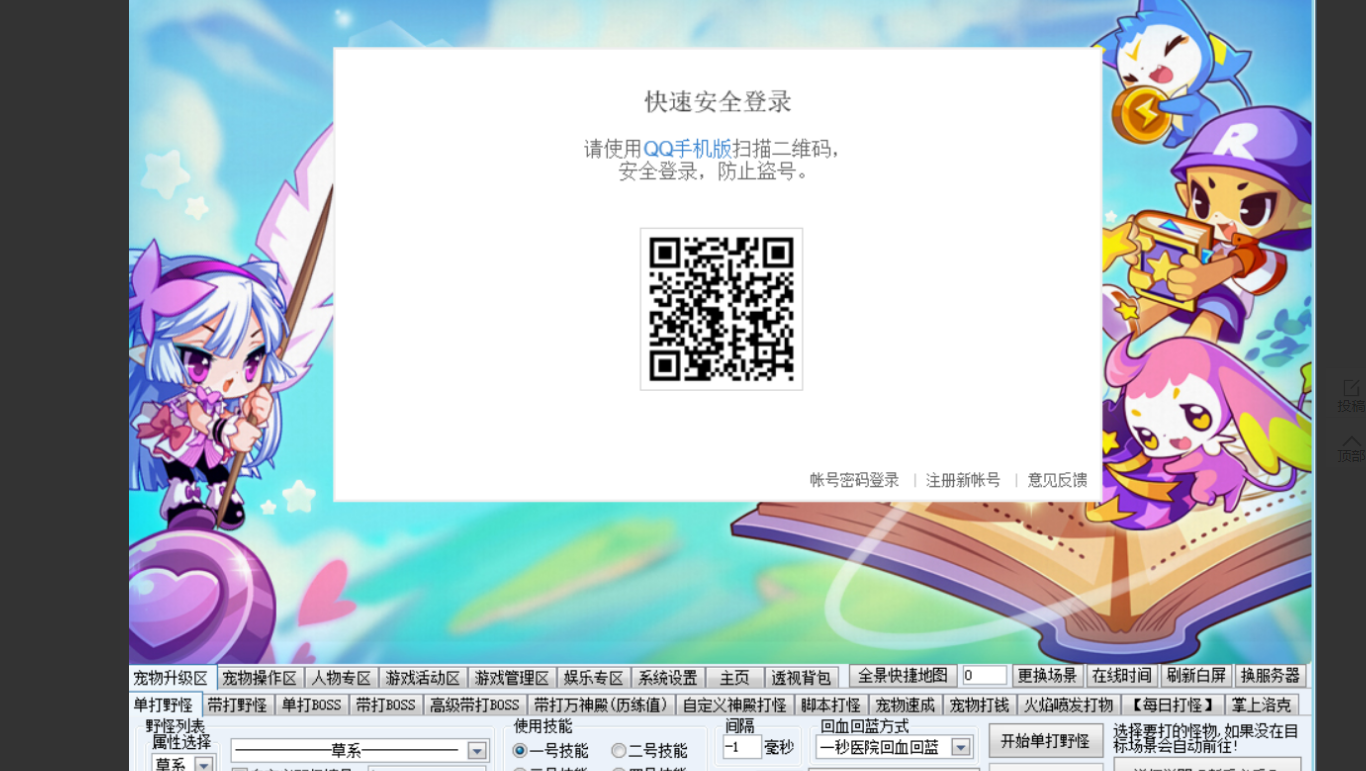Open the 单打BOSS sub-tab

[x=311, y=705]
